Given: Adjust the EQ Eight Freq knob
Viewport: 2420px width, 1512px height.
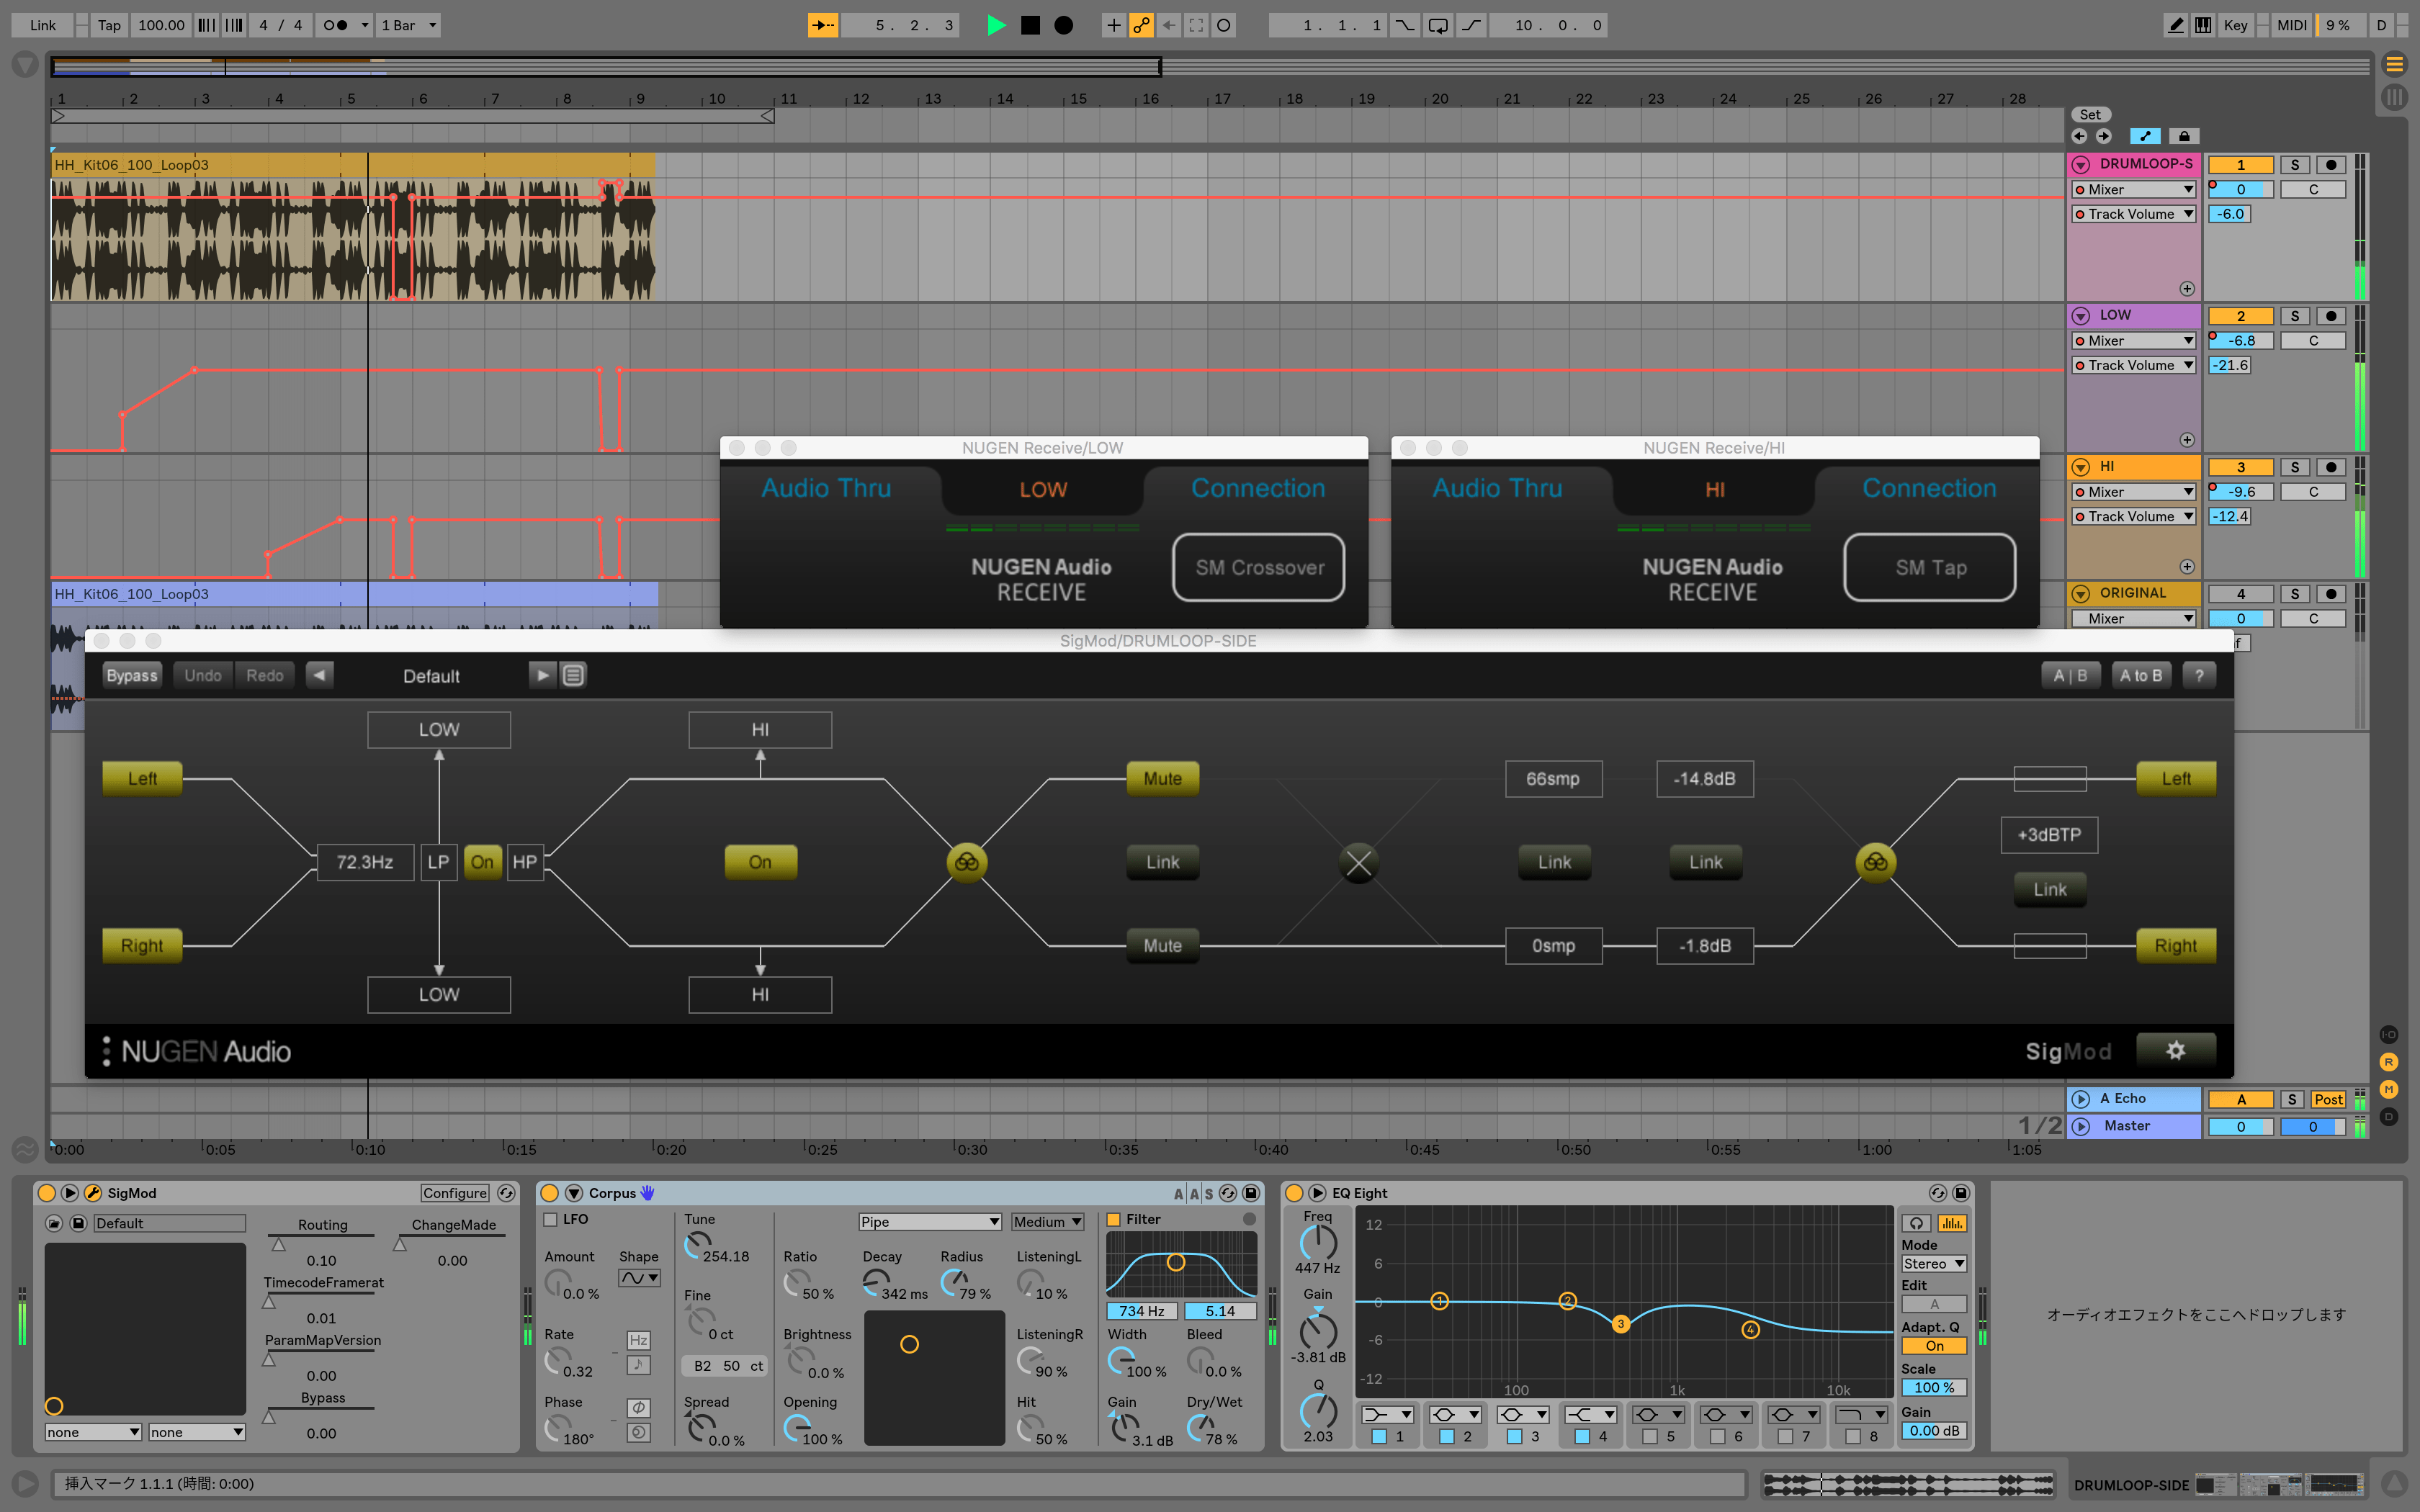Looking at the screenshot, I should [1317, 1243].
